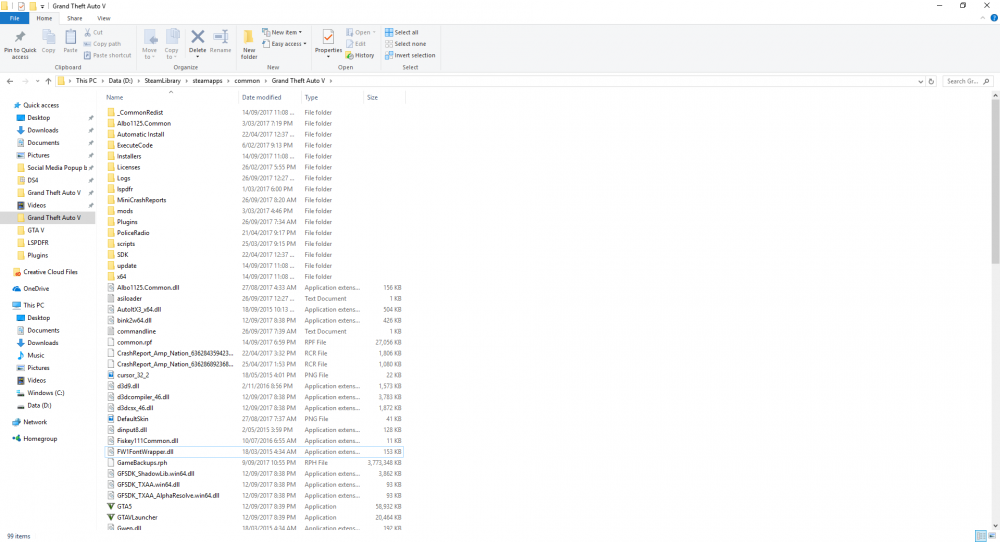Click the scrollbar down arrow
Viewport: 1000px width, 542px height.
pos(995,526)
